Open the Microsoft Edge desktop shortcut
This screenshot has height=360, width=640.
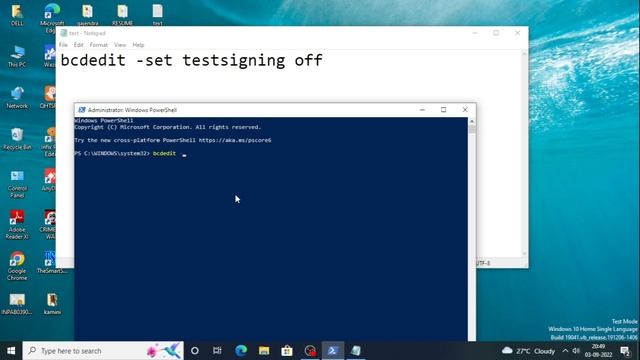point(52,17)
